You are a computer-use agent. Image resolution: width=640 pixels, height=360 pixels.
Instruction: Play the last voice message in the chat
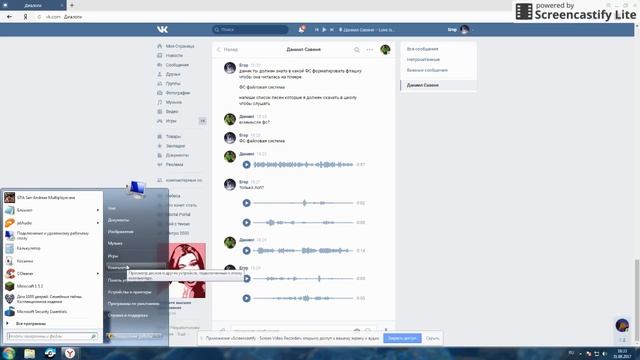(247, 298)
